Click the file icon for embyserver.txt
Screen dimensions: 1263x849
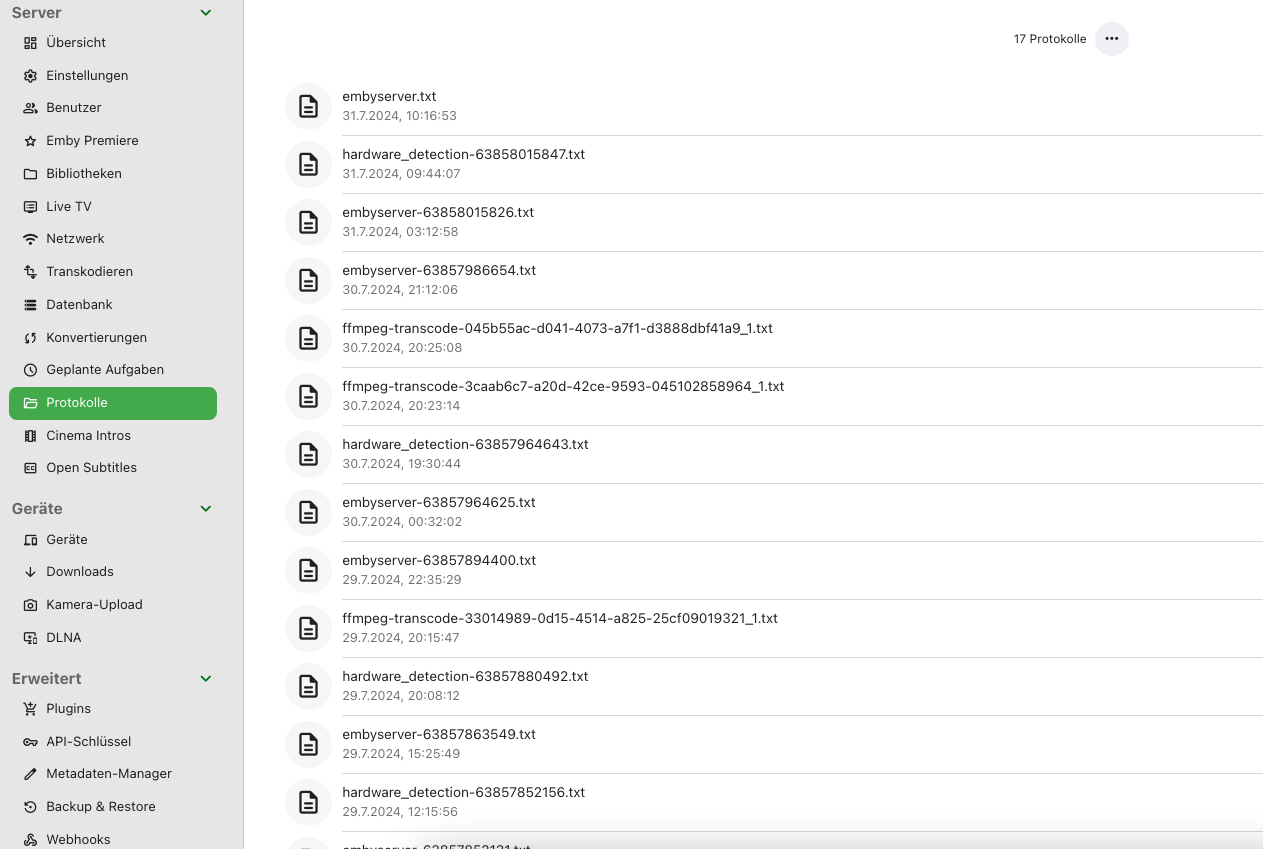click(x=308, y=106)
